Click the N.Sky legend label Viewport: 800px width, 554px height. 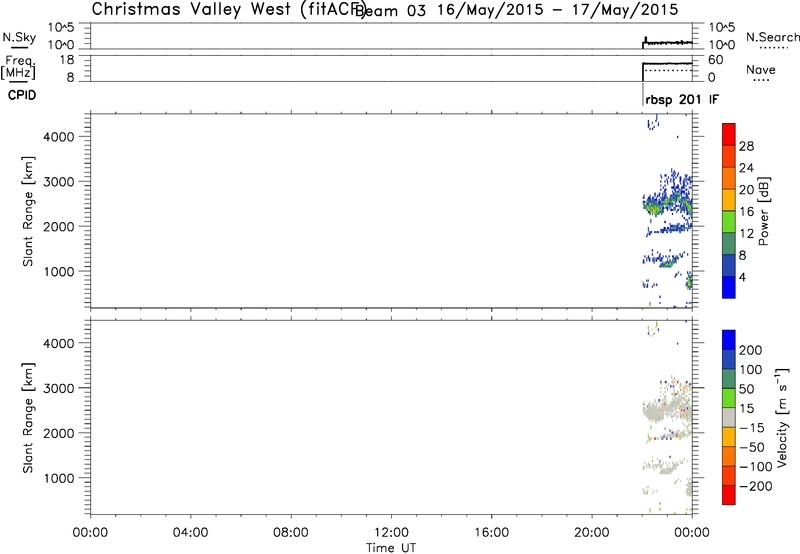pyautogui.click(x=19, y=37)
